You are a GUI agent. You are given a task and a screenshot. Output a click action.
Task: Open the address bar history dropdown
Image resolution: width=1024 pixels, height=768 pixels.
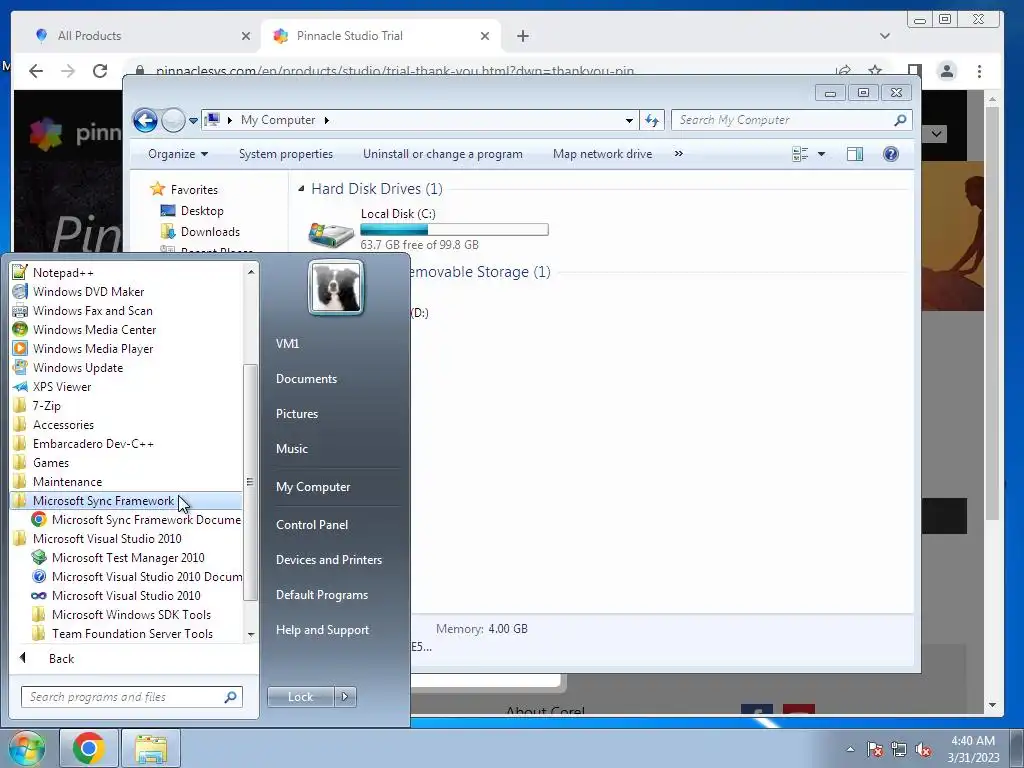[x=629, y=121]
